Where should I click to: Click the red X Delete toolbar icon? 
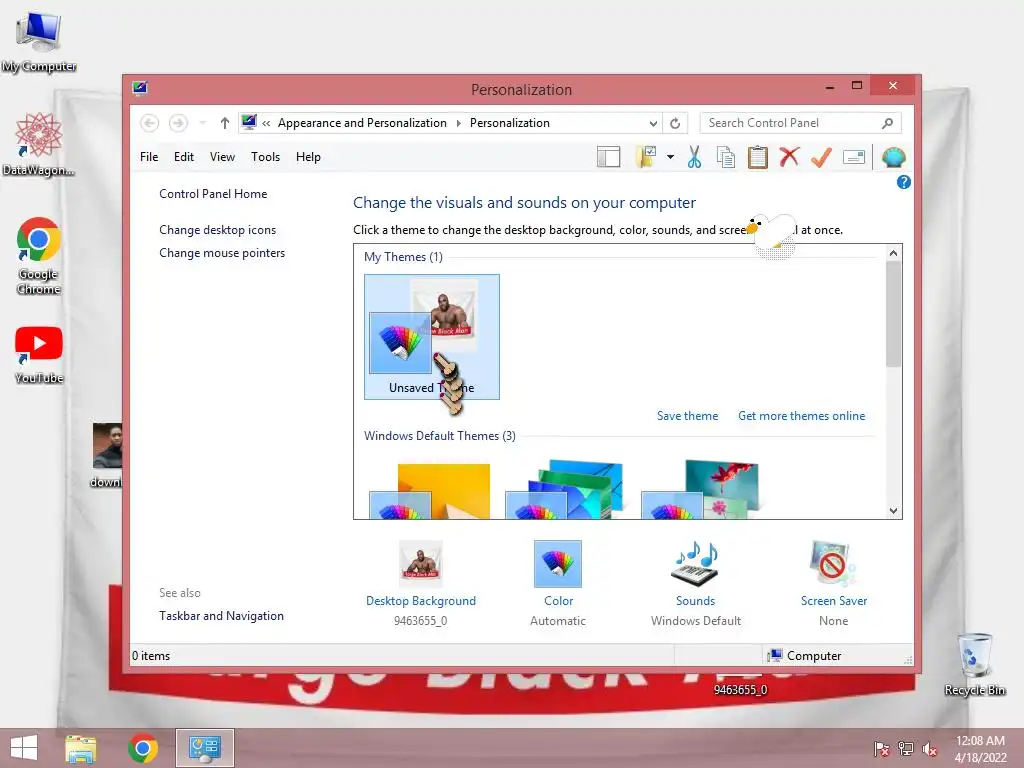point(790,157)
